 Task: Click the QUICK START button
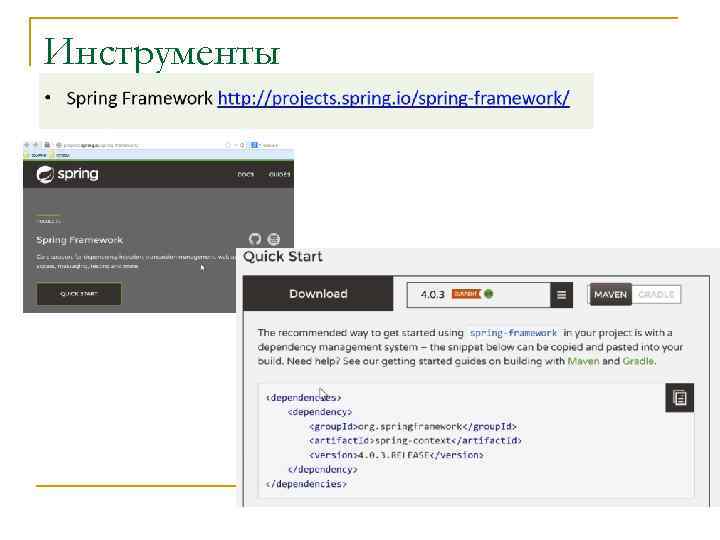click(x=79, y=293)
